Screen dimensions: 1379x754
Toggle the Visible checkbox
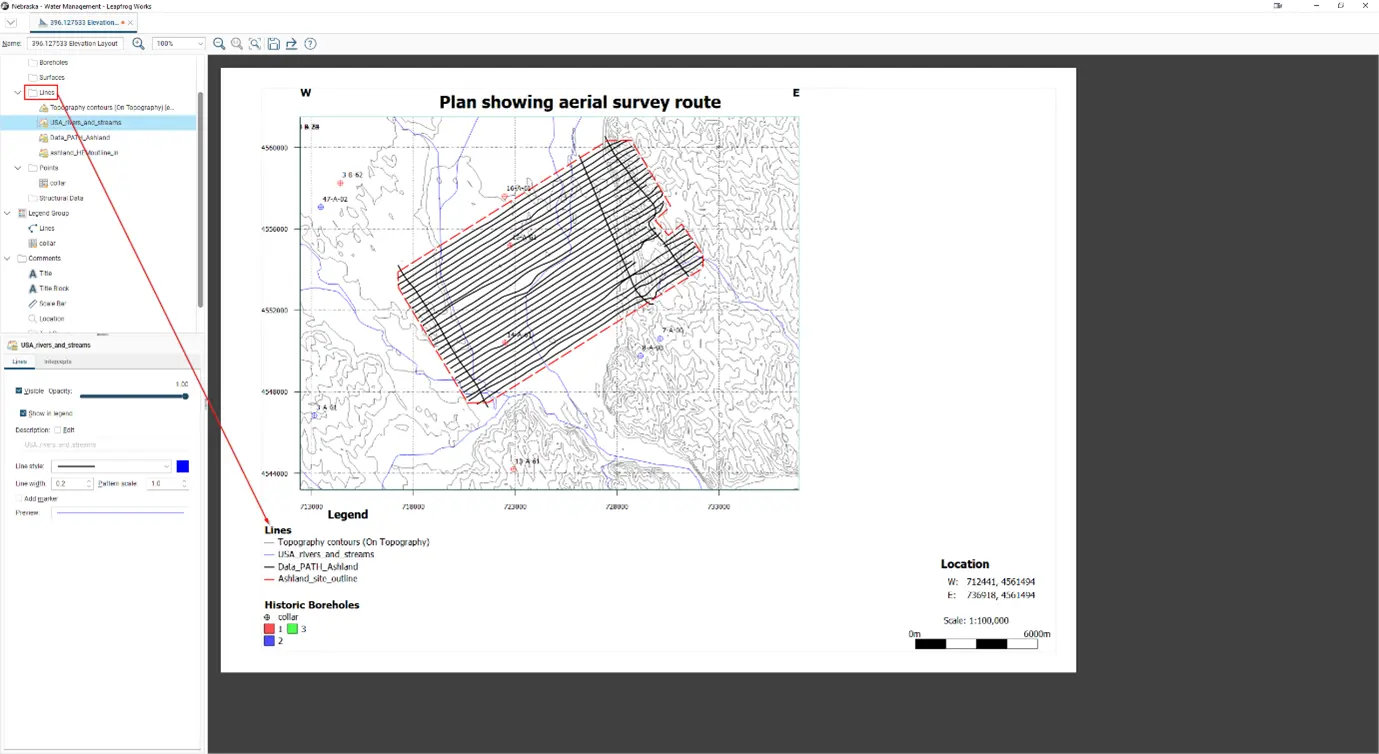[x=19, y=391]
